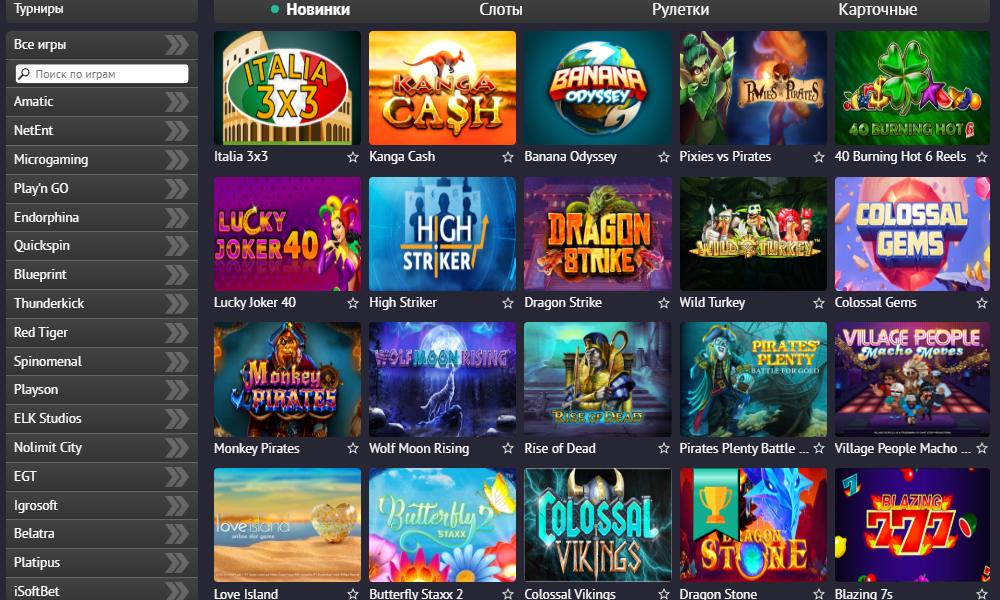The height and width of the screenshot is (600, 1000).
Task: Click the star beside Monkey Pirates
Action: coord(353,448)
